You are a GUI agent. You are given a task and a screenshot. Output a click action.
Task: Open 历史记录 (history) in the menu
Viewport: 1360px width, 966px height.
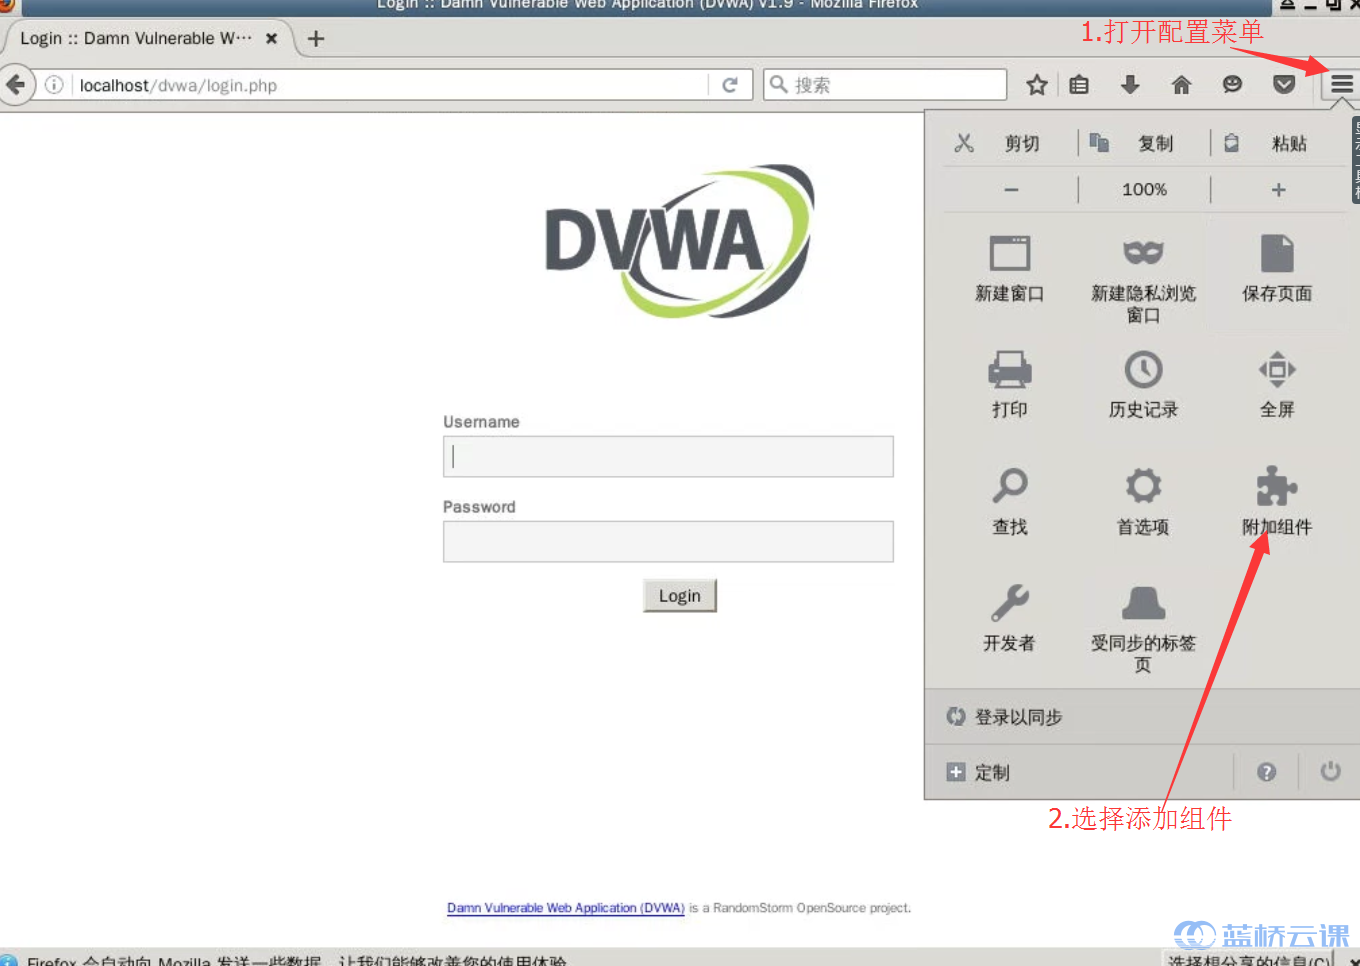tap(1143, 384)
